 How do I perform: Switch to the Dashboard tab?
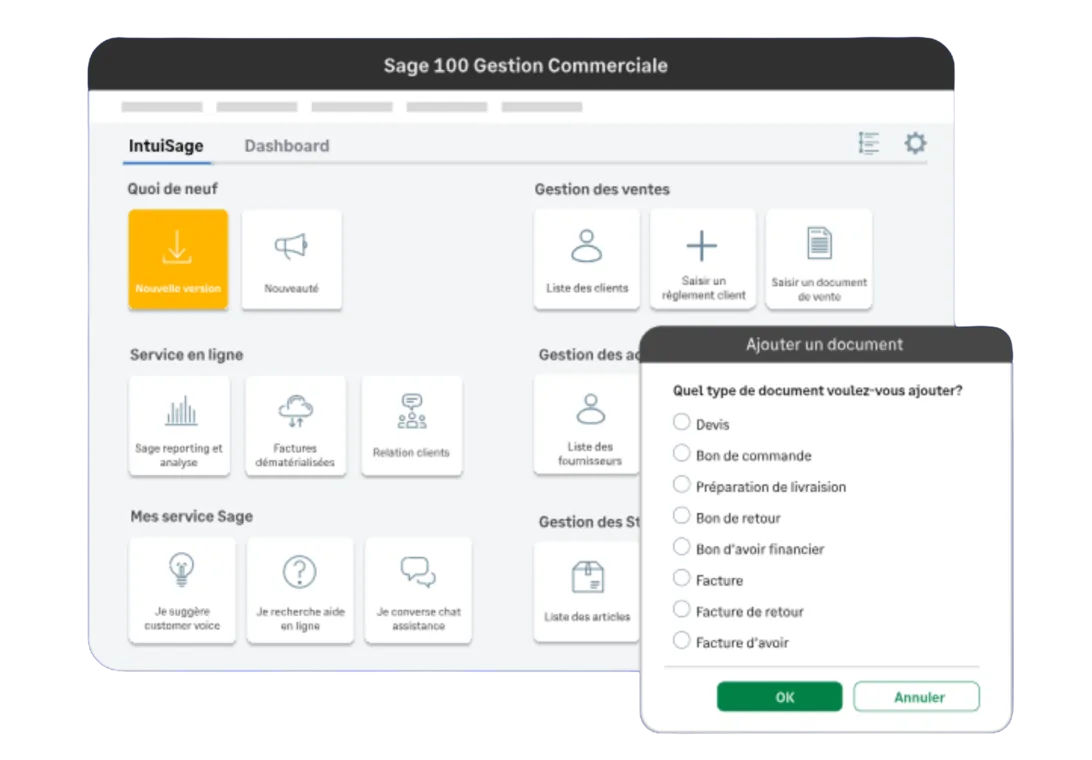click(x=287, y=146)
